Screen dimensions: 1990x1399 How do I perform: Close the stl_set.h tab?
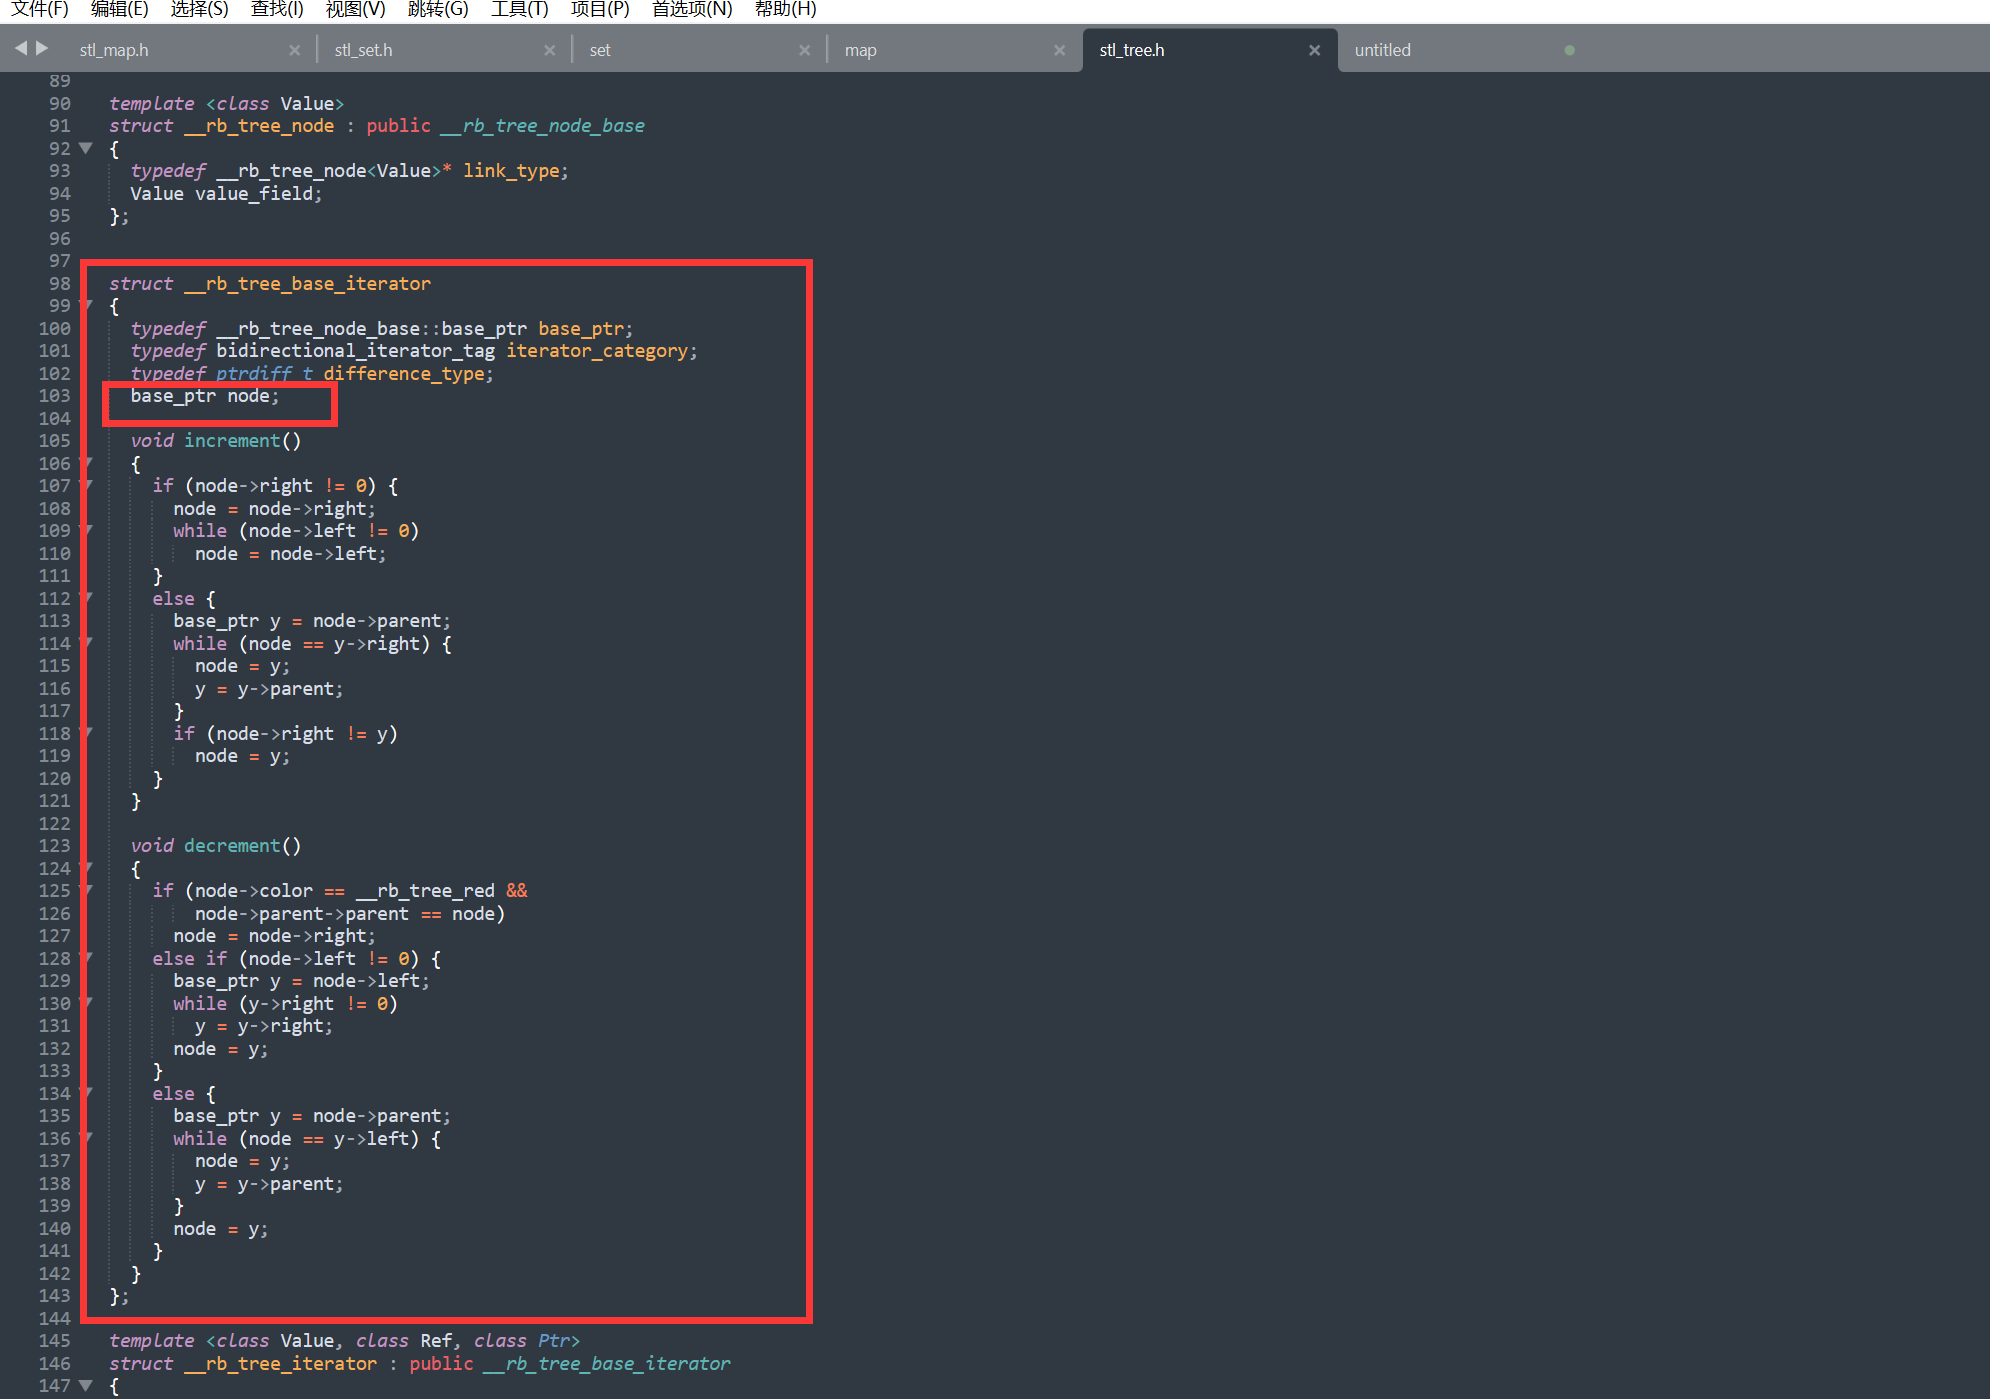tap(549, 50)
